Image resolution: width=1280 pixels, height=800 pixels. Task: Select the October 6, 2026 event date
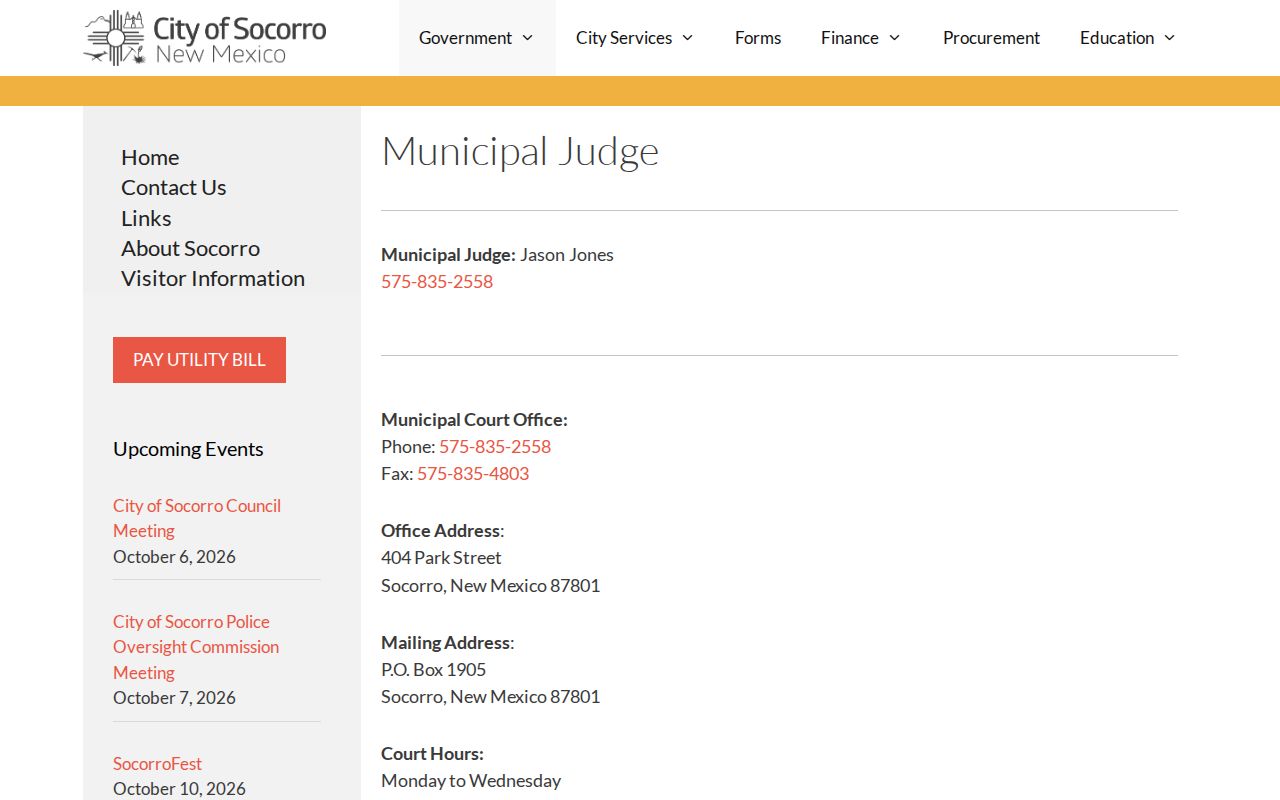point(174,556)
